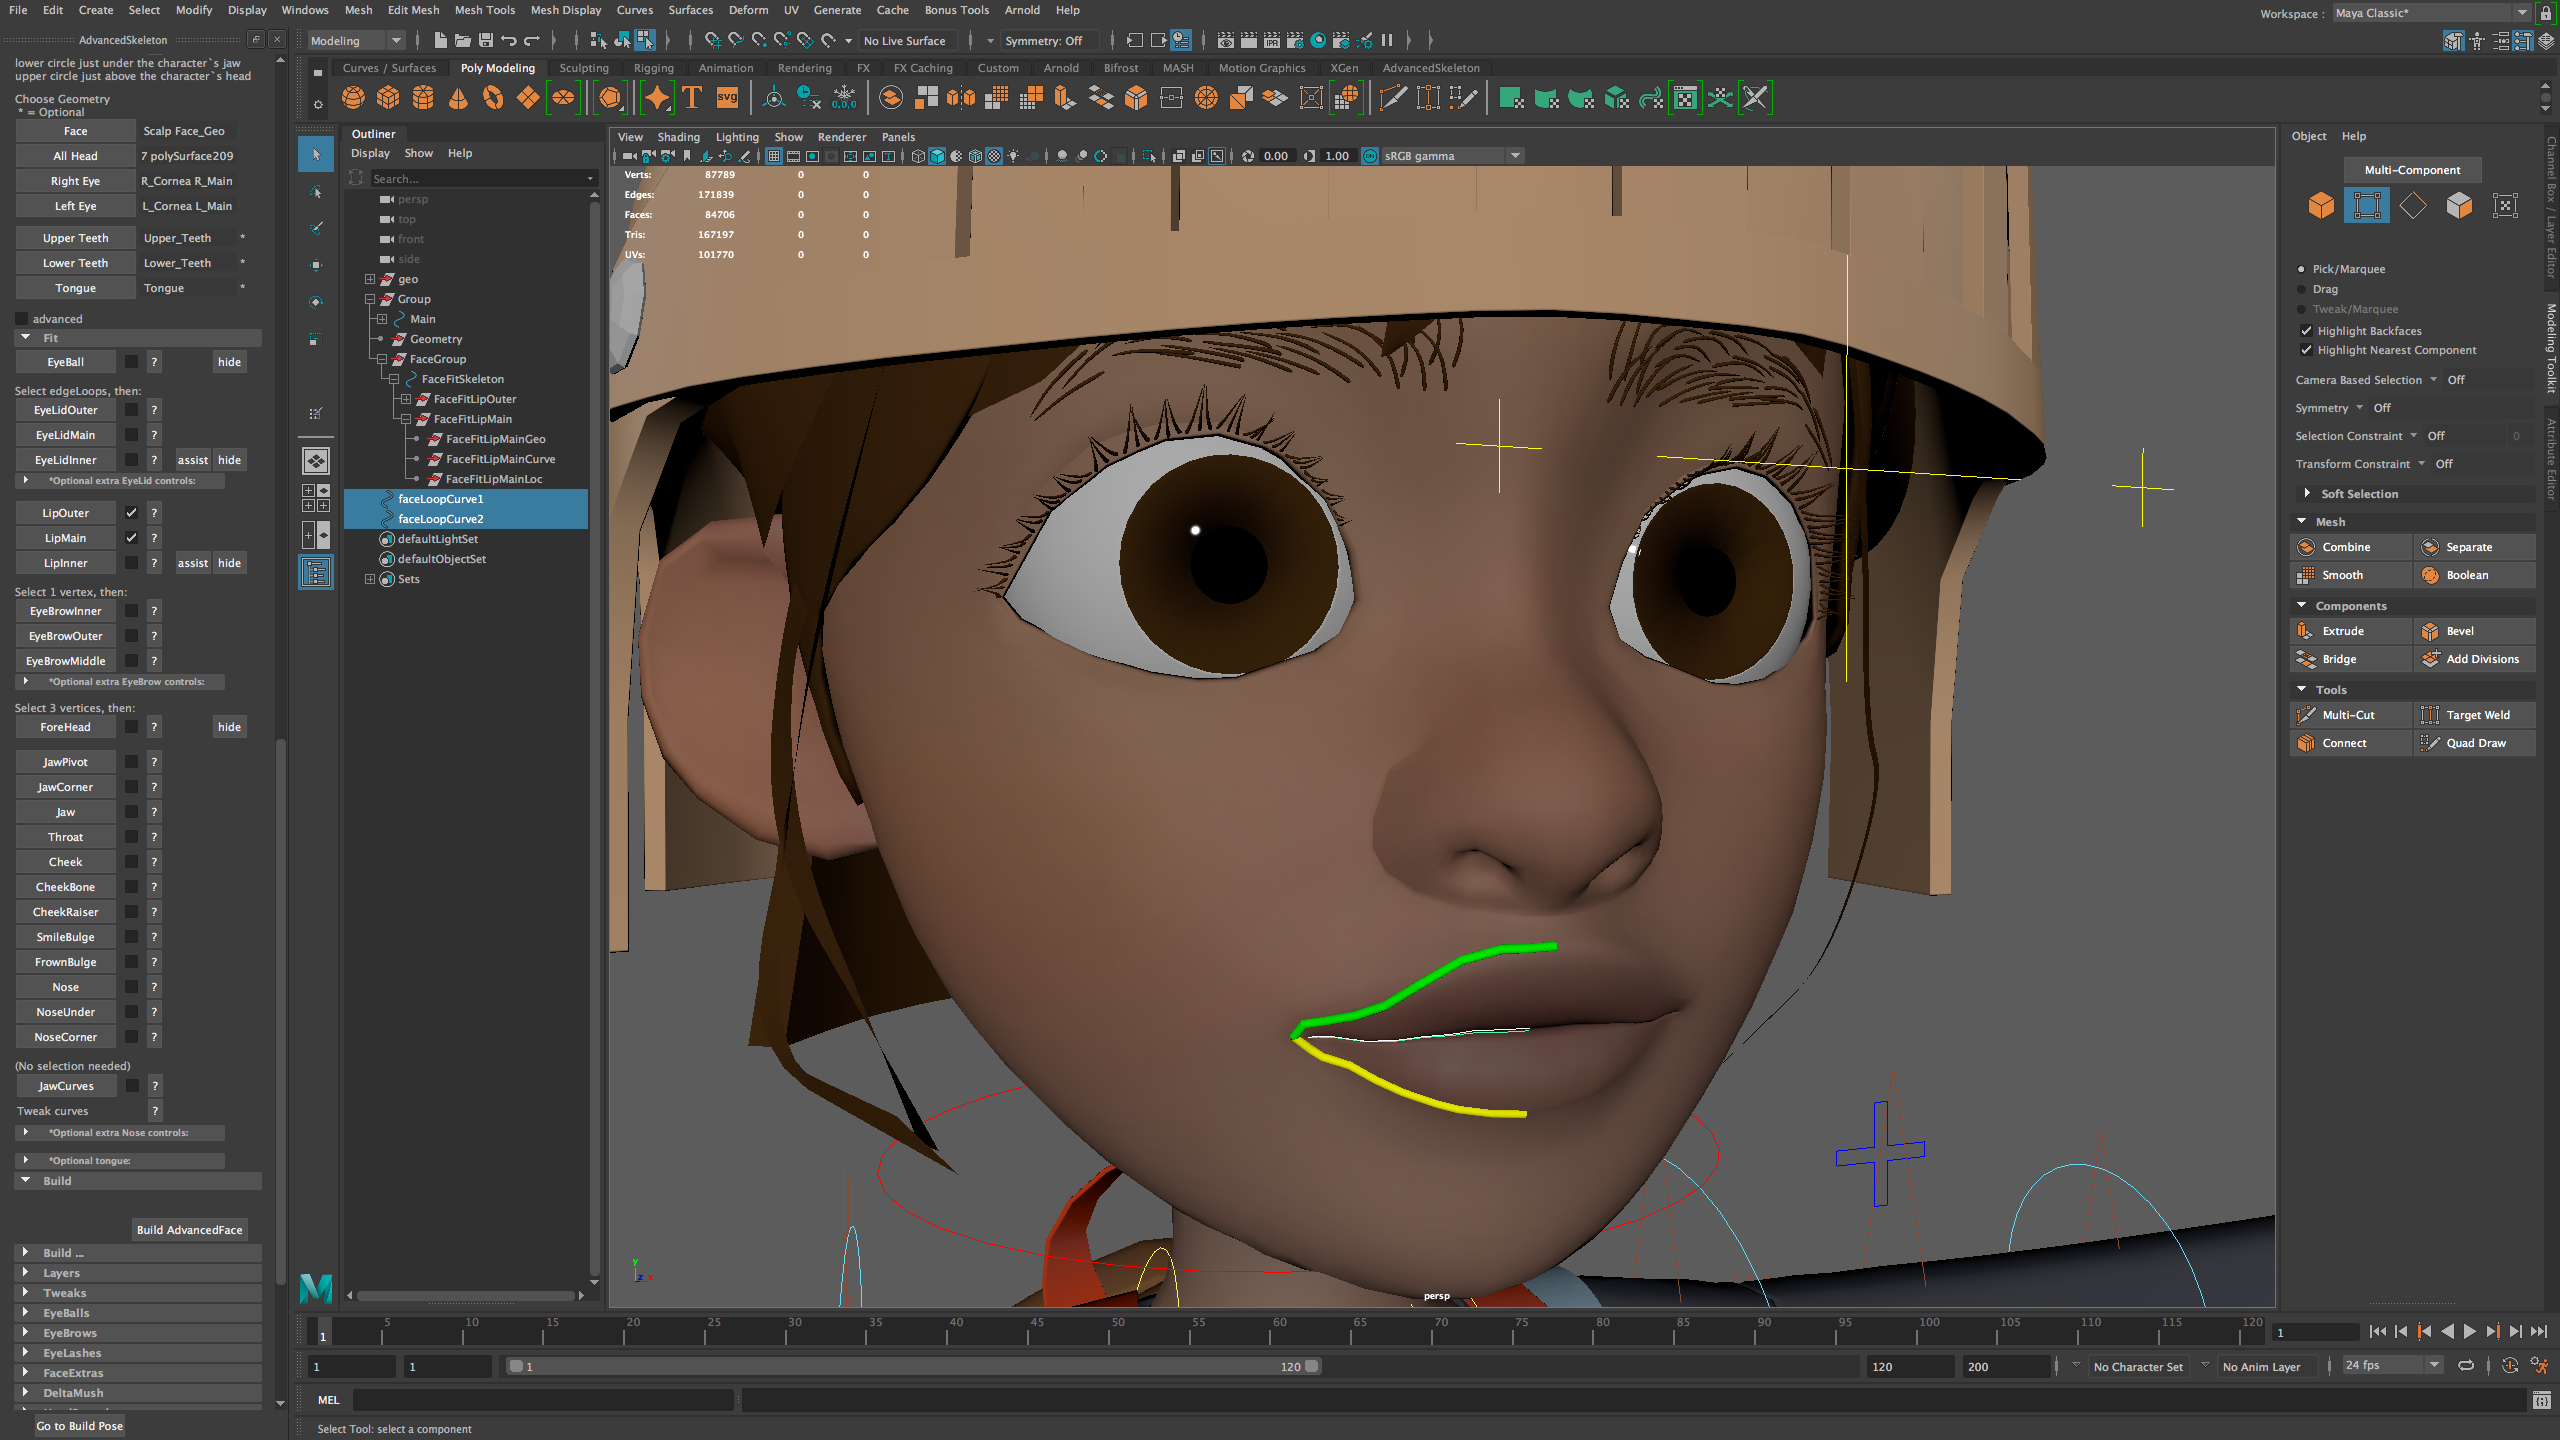Open the Mesh Tools menu
The height and width of the screenshot is (1440, 2560).
[x=484, y=10]
